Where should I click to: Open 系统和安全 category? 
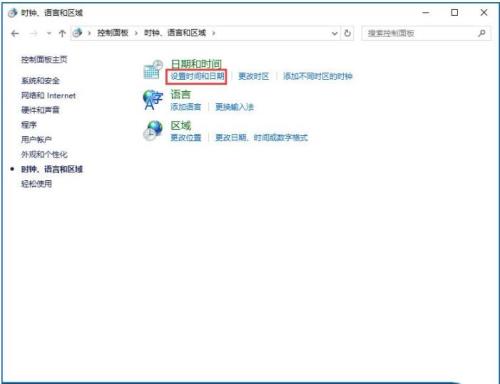(x=40, y=80)
